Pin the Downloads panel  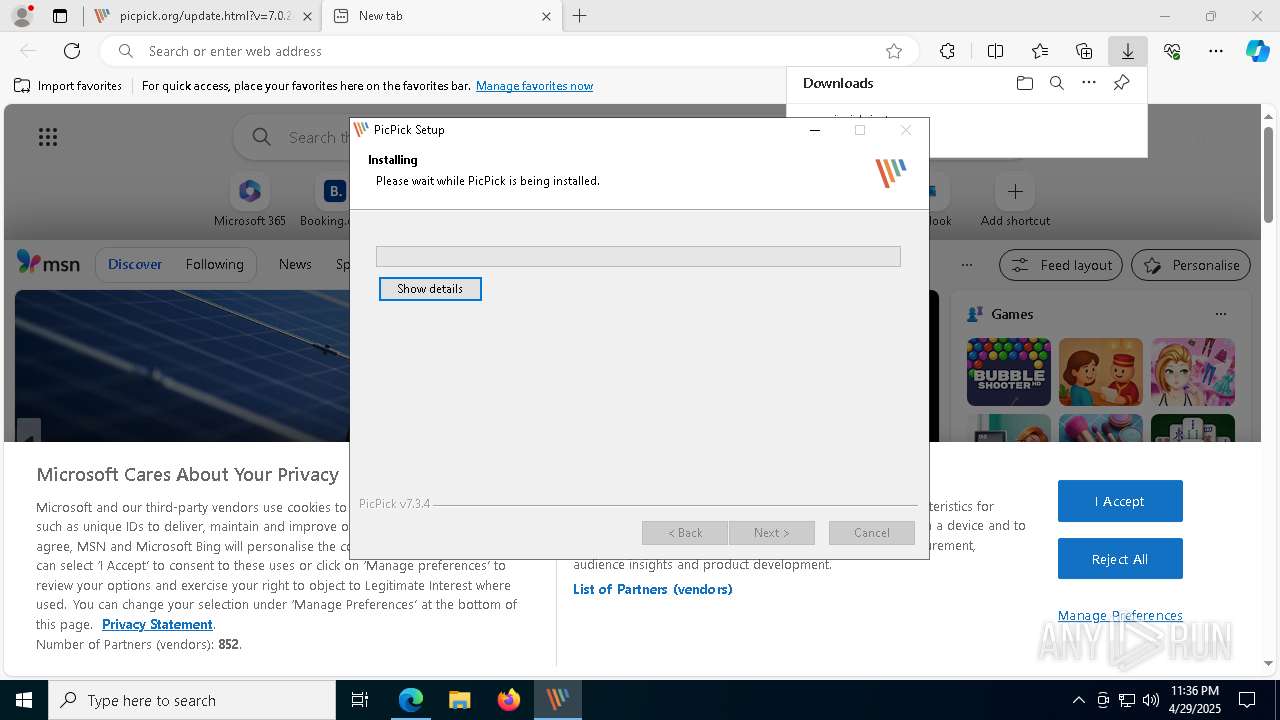tap(1121, 83)
